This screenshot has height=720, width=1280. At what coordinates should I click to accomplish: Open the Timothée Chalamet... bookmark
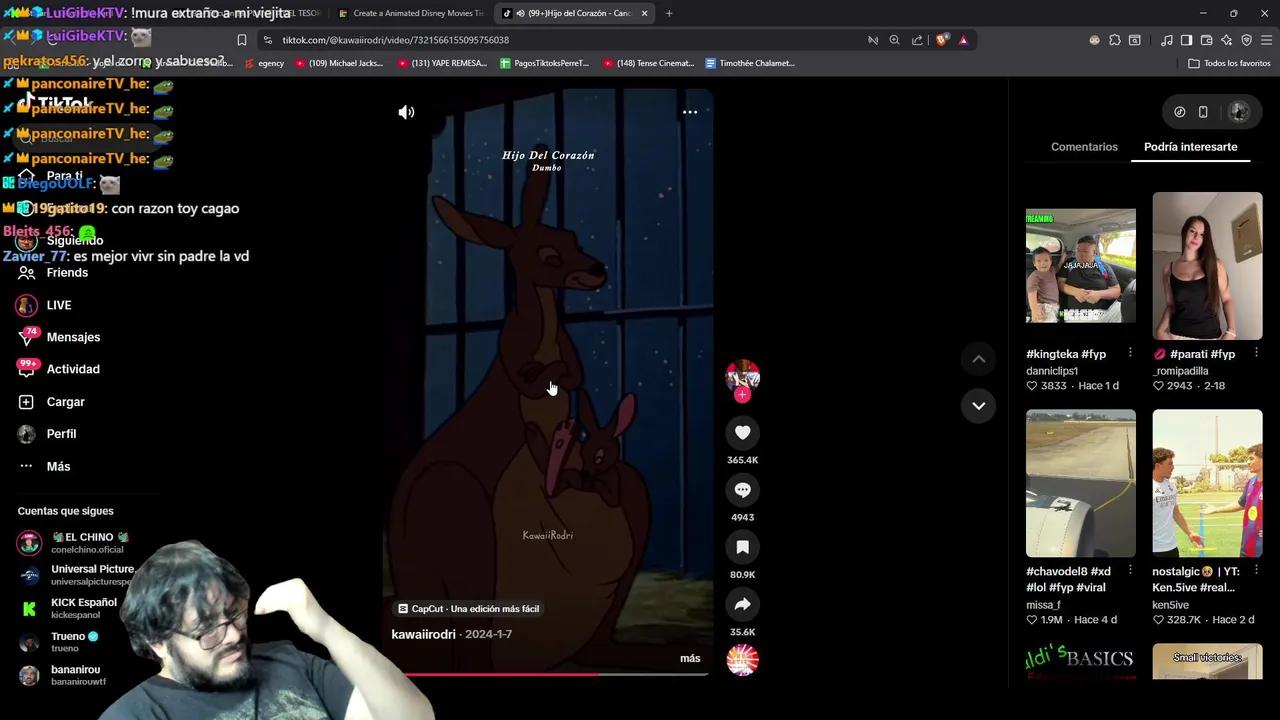(750, 63)
